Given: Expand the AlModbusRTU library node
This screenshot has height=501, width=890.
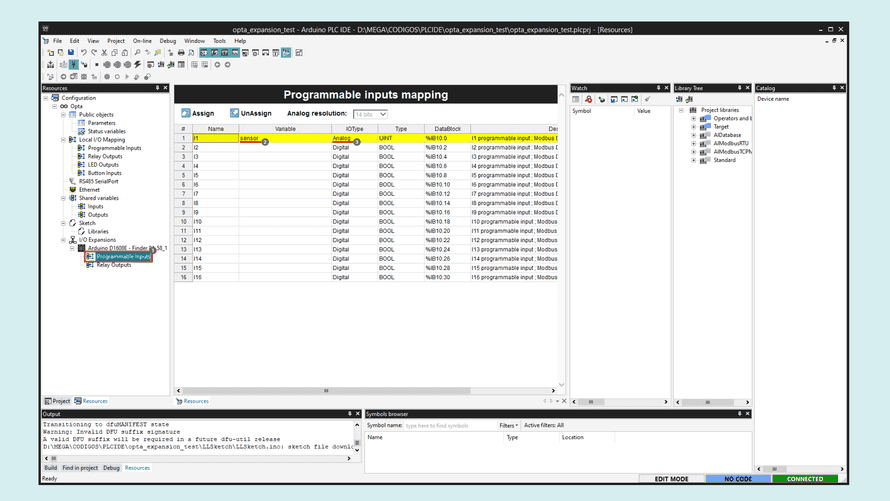Looking at the screenshot, I should 694,143.
